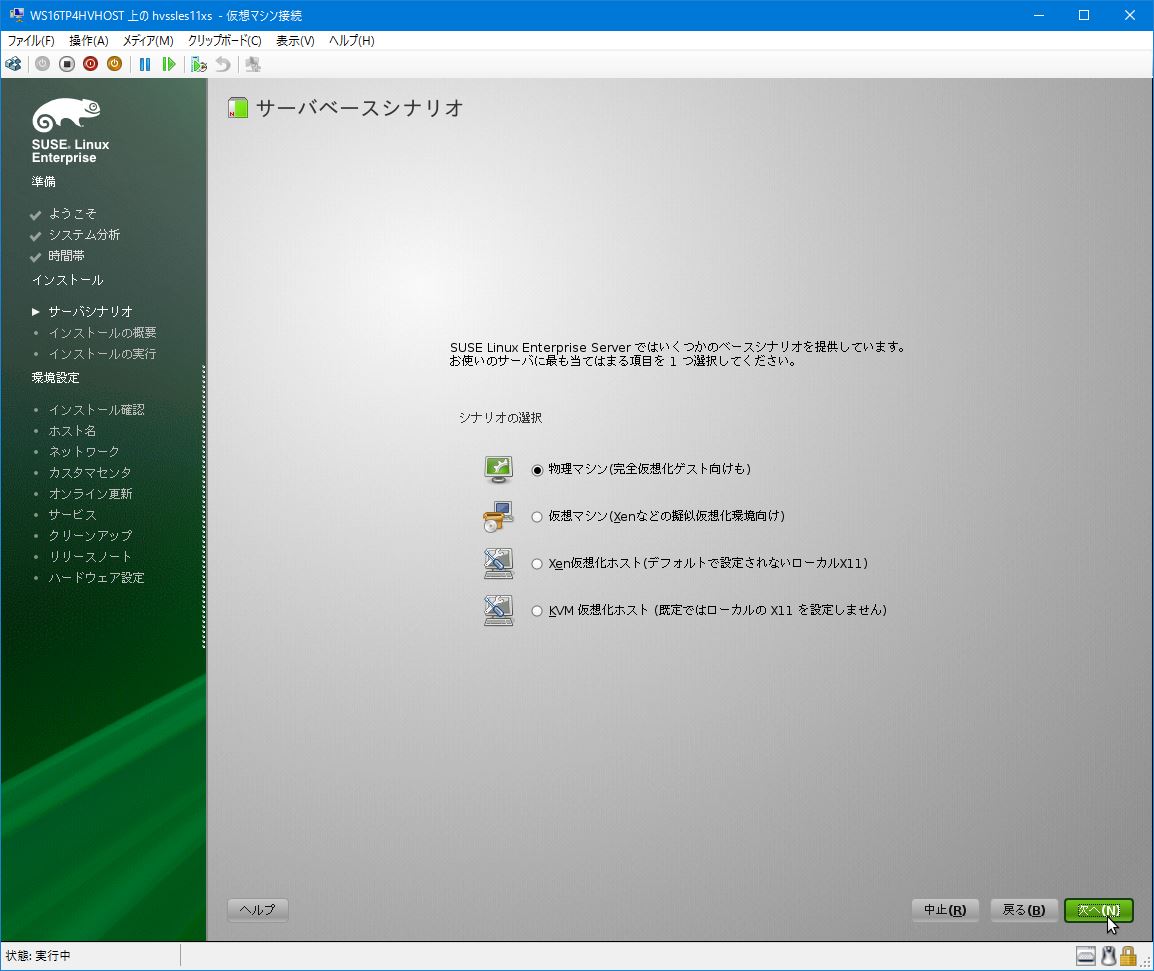
Task: Click the green Reset VM icon
Action: 169,64
